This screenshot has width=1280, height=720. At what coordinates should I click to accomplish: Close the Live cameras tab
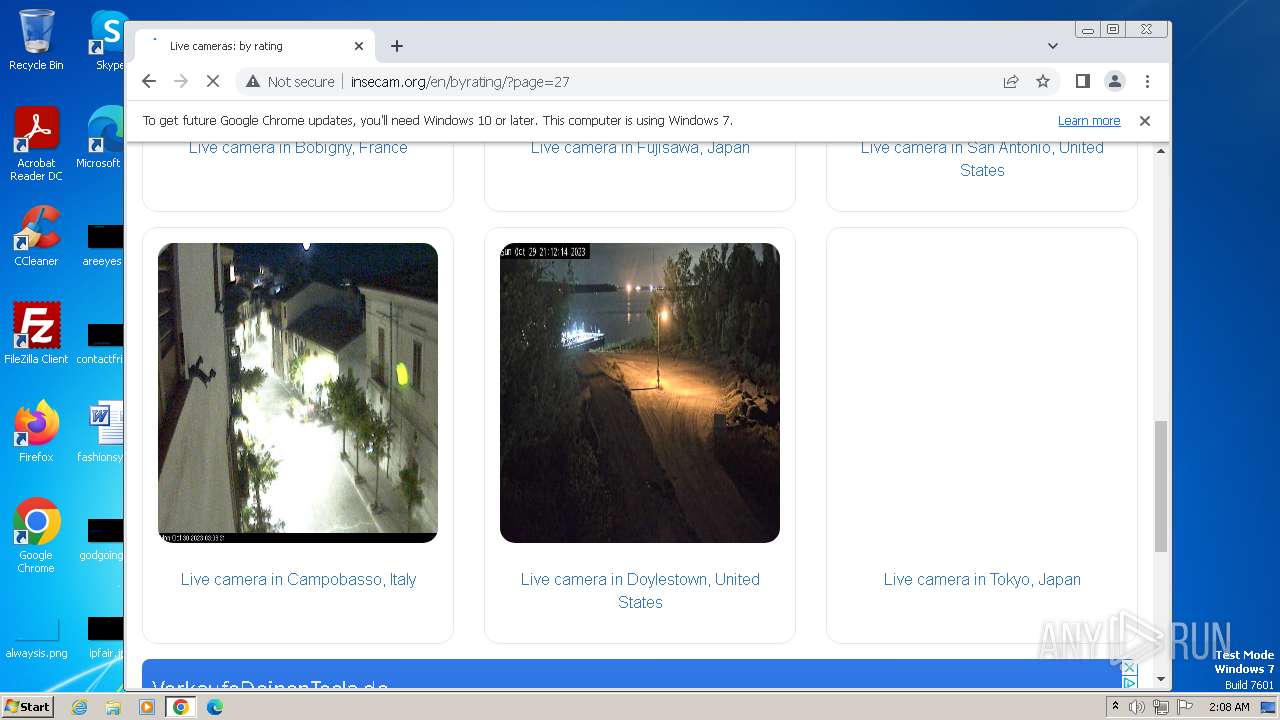coord(359,46)
